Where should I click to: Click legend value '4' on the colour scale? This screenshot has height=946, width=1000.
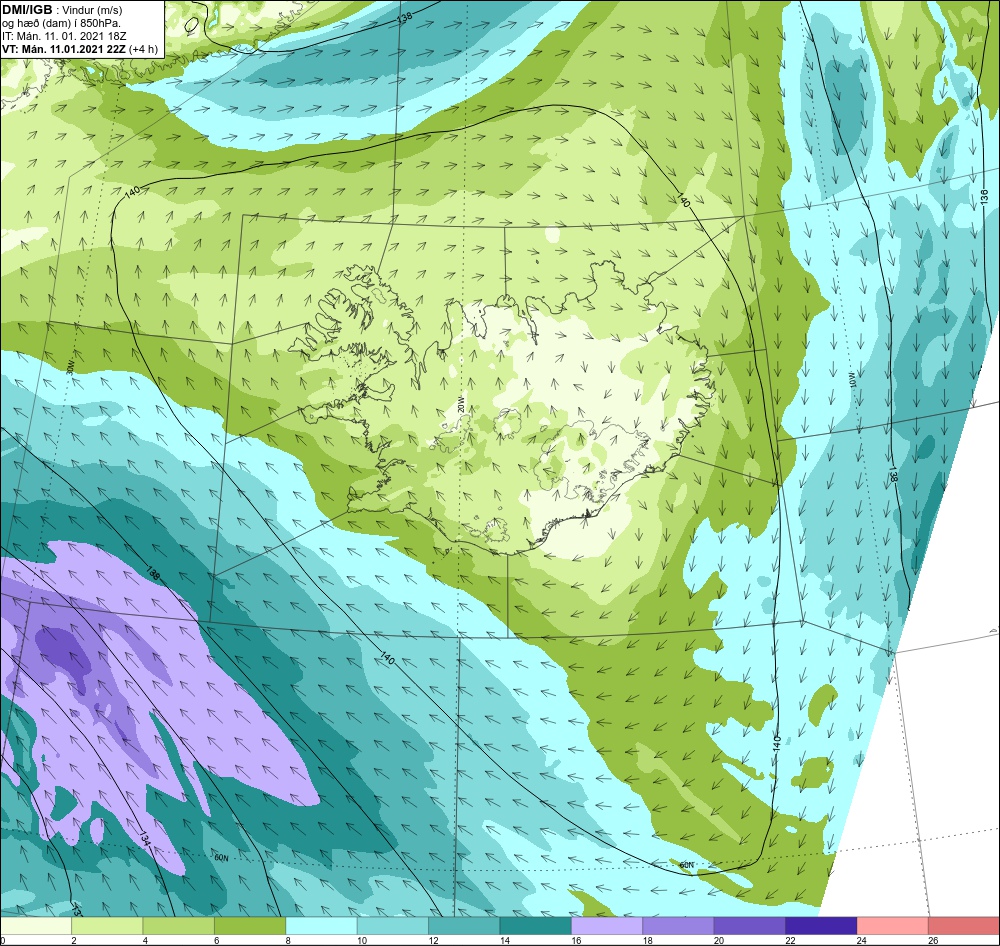[145, 940]
